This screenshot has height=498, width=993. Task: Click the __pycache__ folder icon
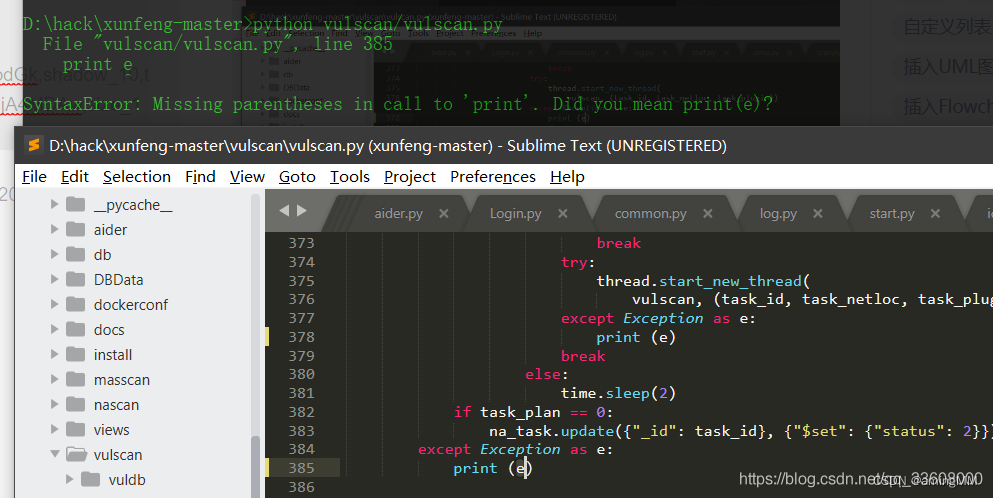pyautogui.click(x=75, y=204)
